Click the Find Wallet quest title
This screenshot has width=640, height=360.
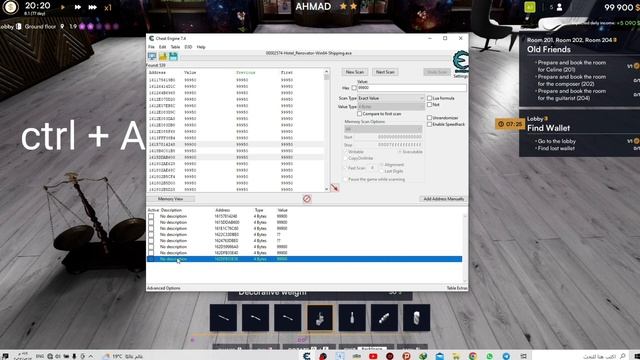tap(548, 128)
